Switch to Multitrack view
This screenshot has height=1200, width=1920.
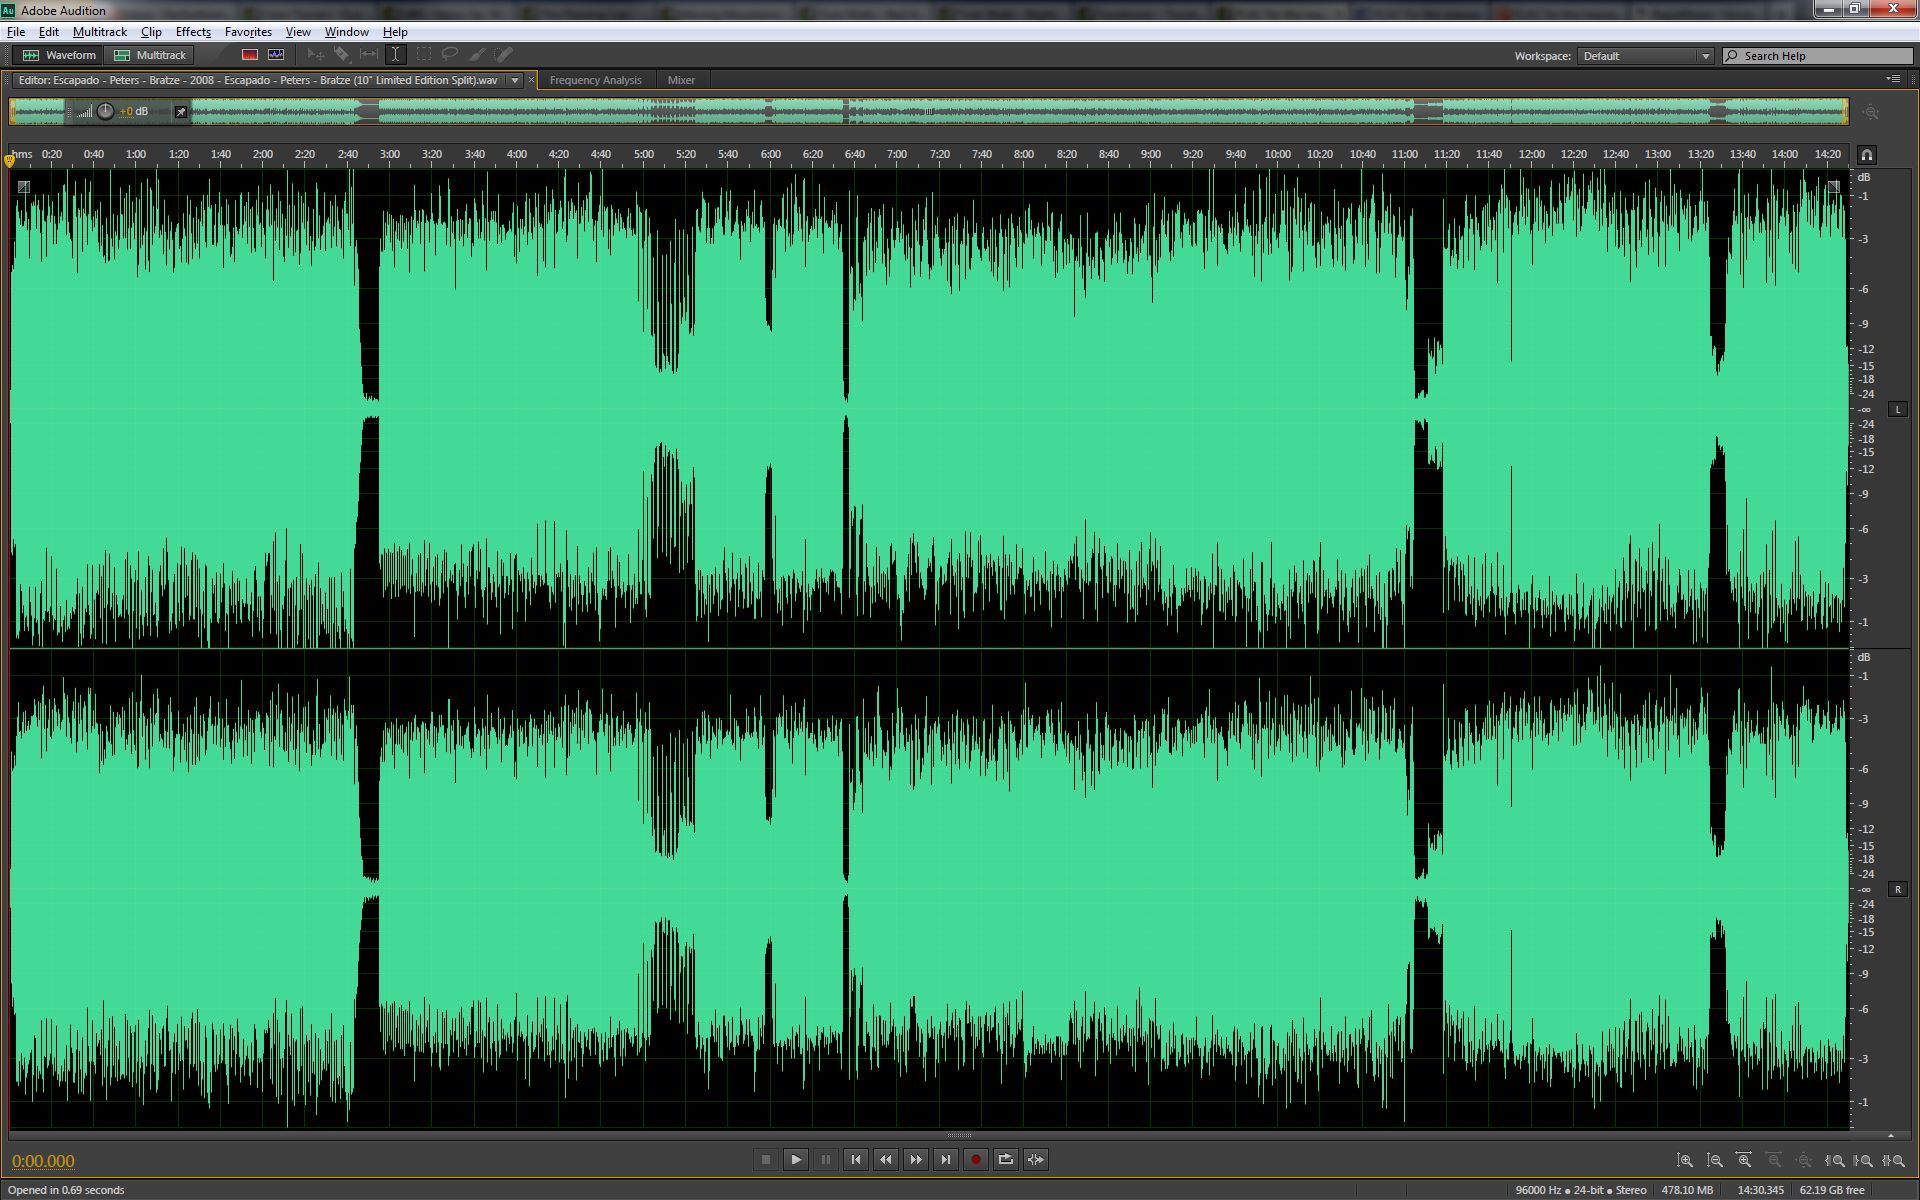coord(151,55)
